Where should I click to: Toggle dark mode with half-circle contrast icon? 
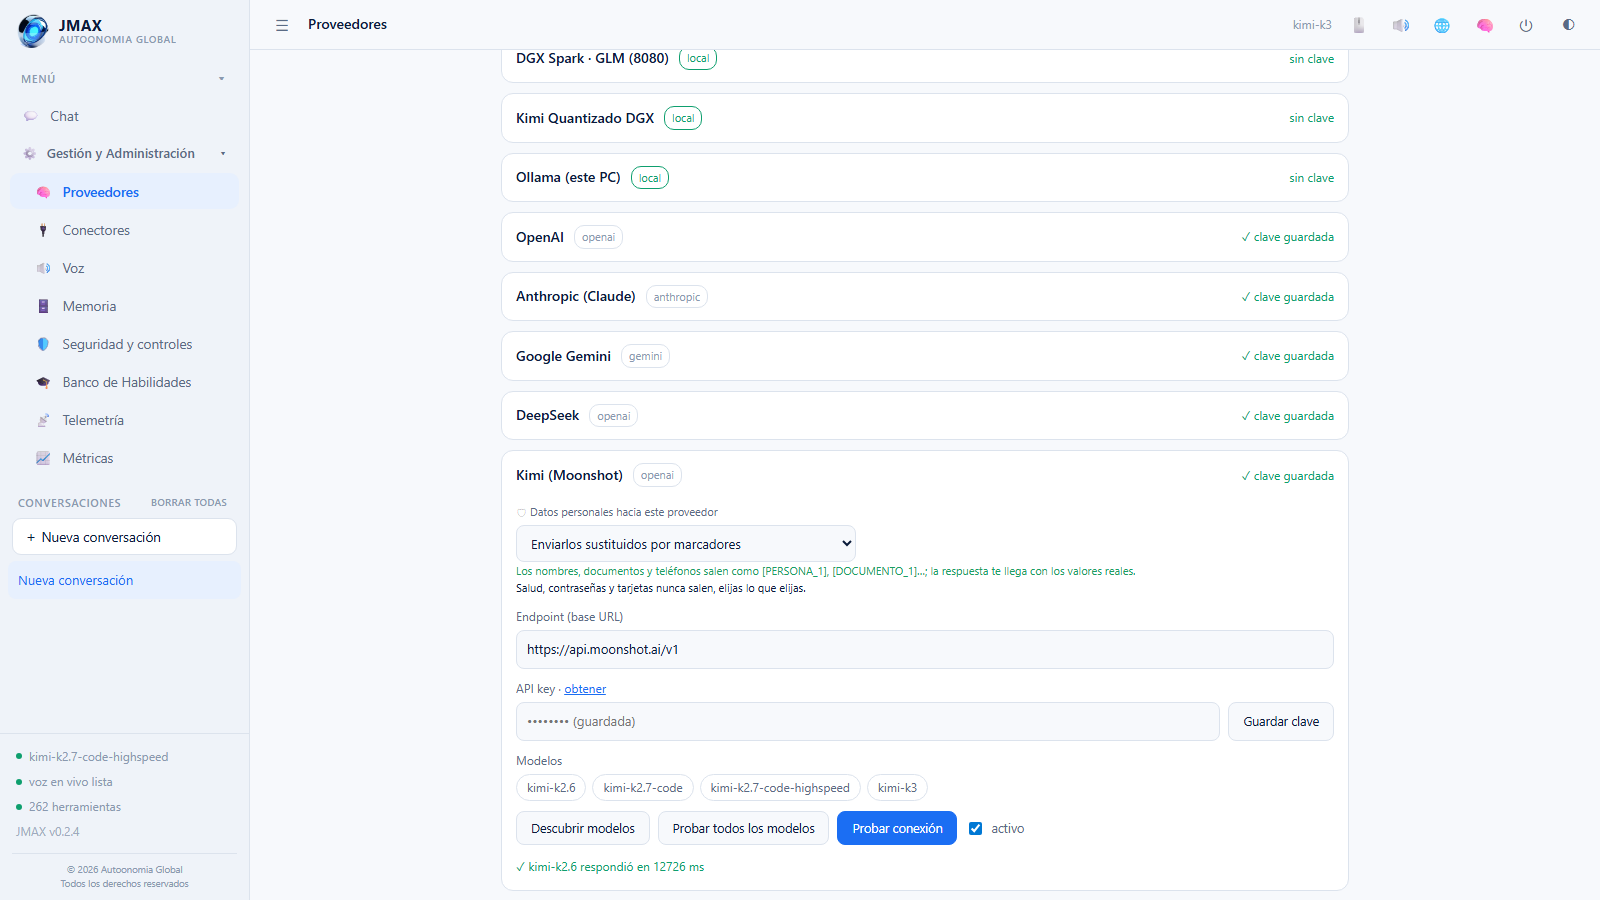[x=1568, y=25]
